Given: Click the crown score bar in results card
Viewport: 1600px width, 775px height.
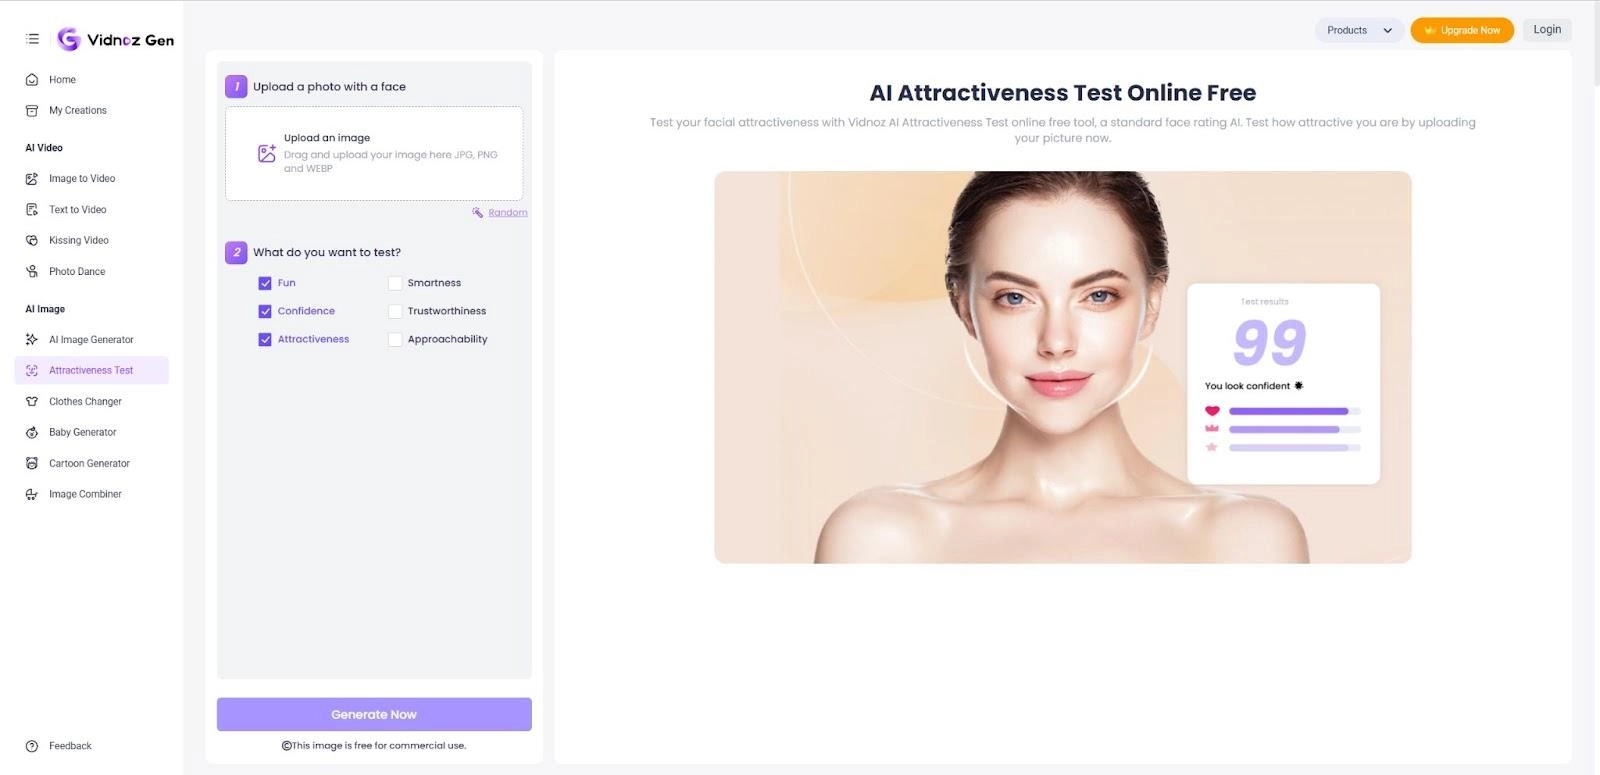Looking at the screenshot, I should tap(1294, 429).
